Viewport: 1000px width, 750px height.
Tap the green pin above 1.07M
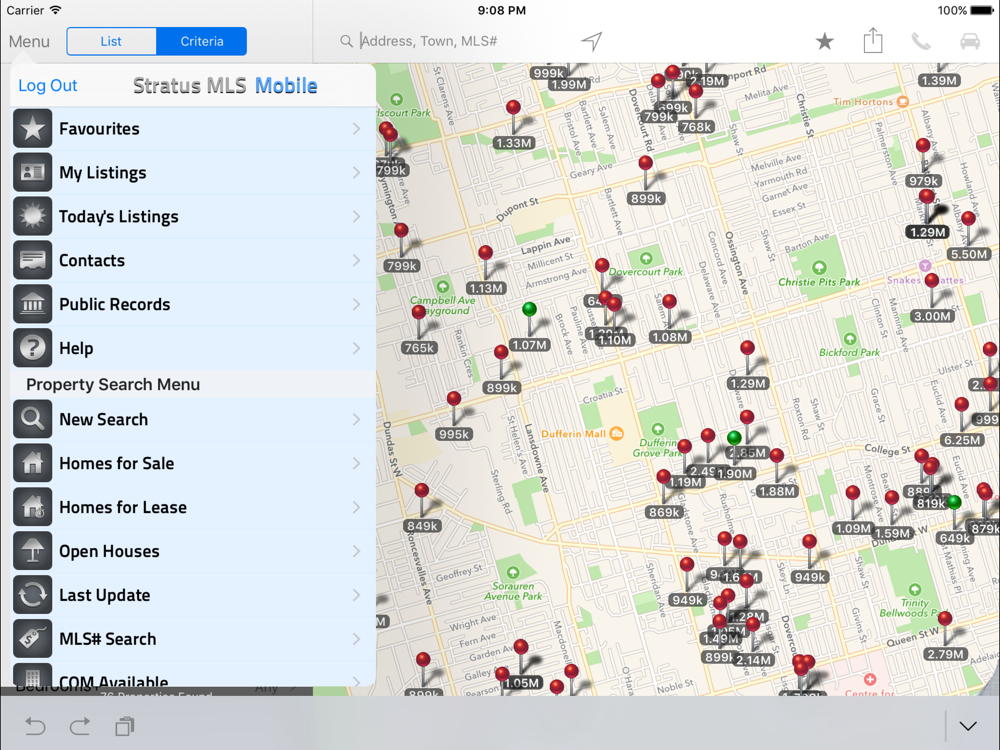(529, 310)
